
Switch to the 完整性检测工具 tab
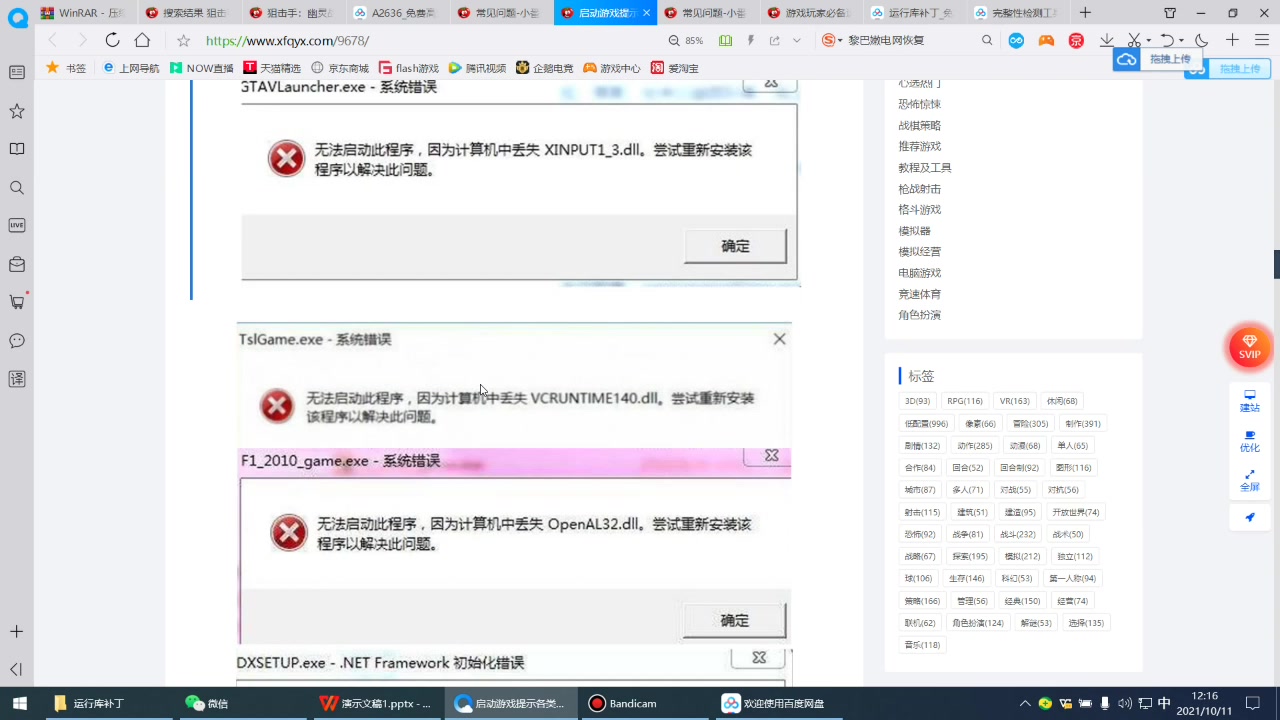click(1018, 13)
